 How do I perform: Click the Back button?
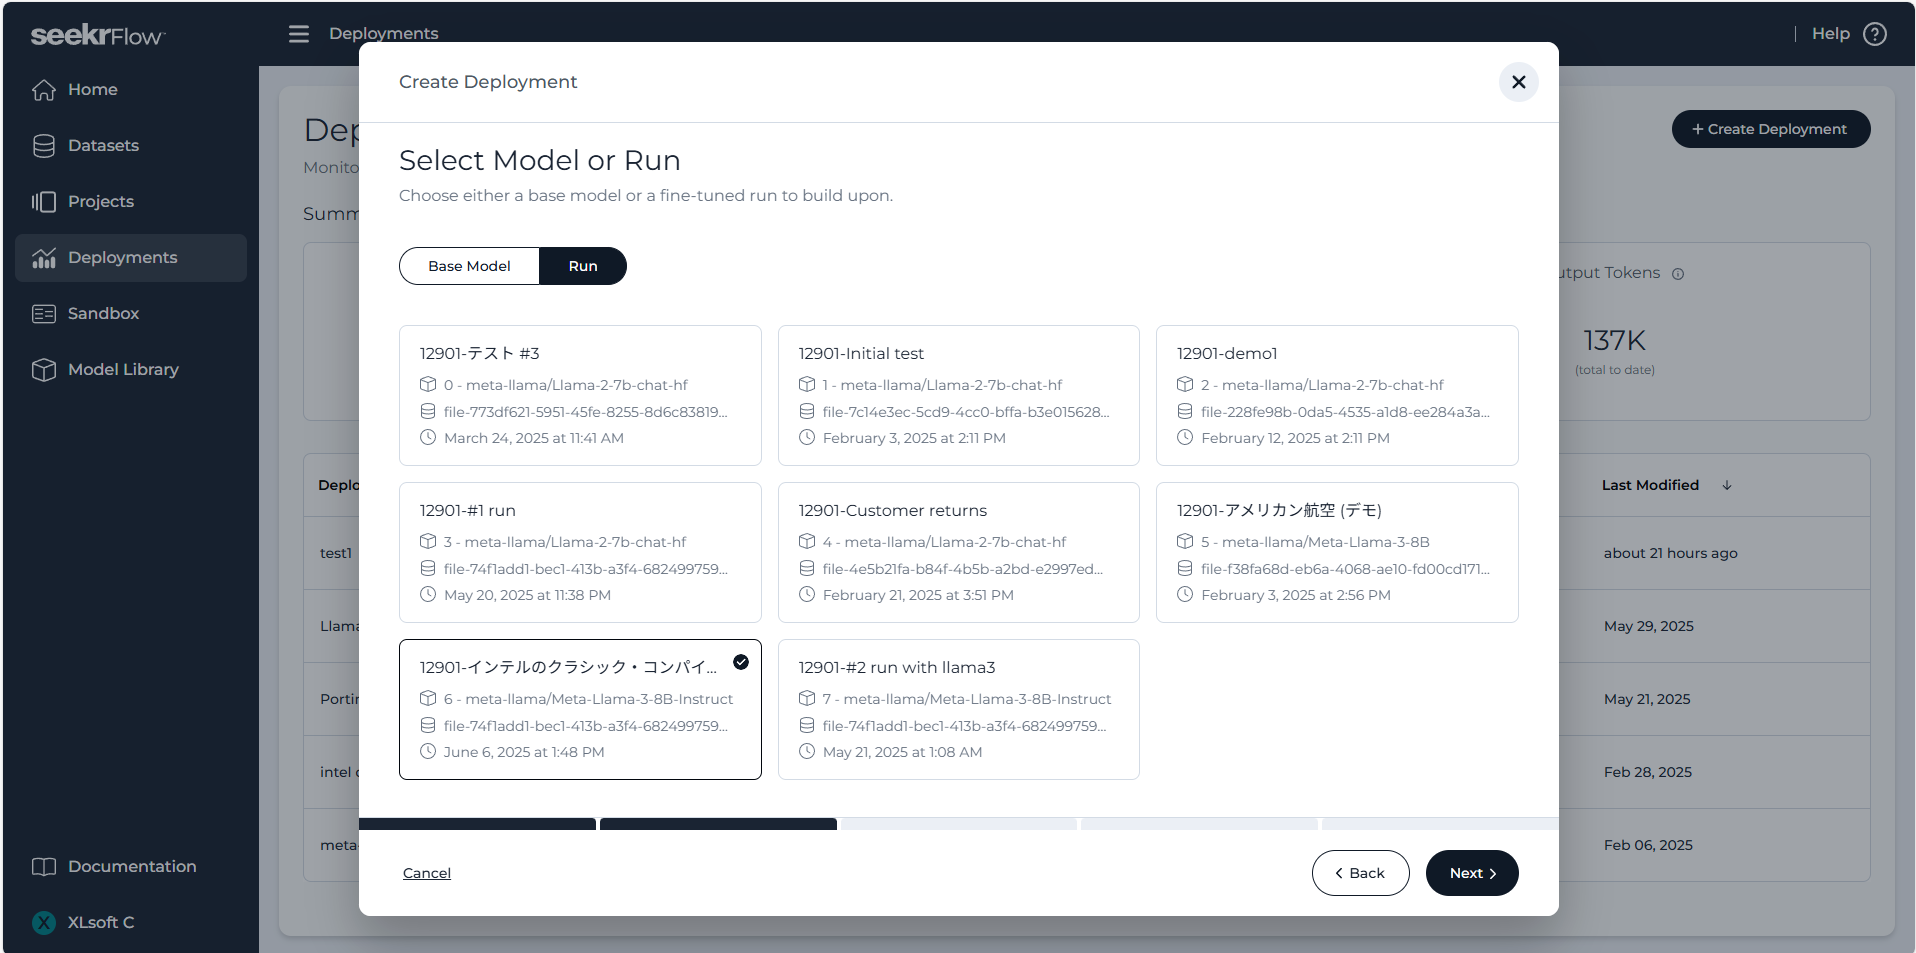click(1360, 873)
